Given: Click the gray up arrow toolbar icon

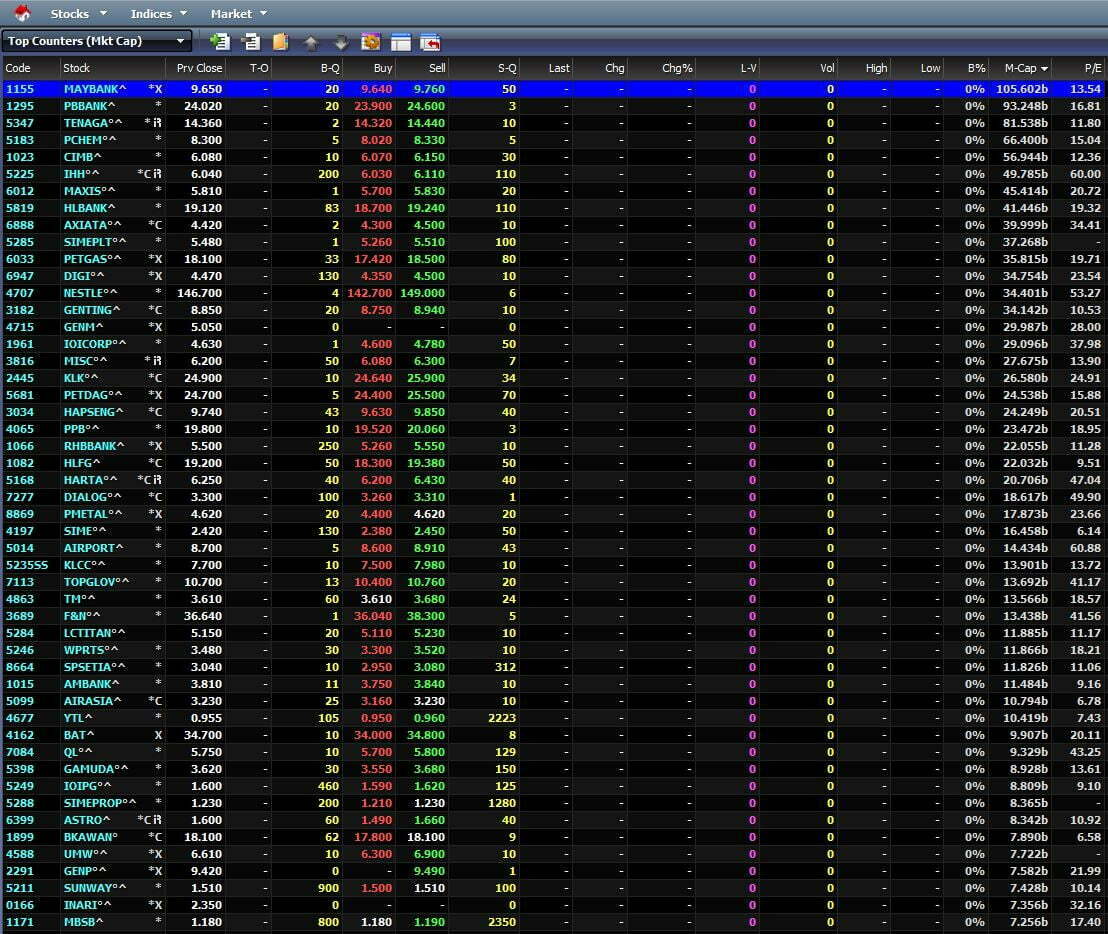Looking at the screenshot, I should click(x=310, y=42).
